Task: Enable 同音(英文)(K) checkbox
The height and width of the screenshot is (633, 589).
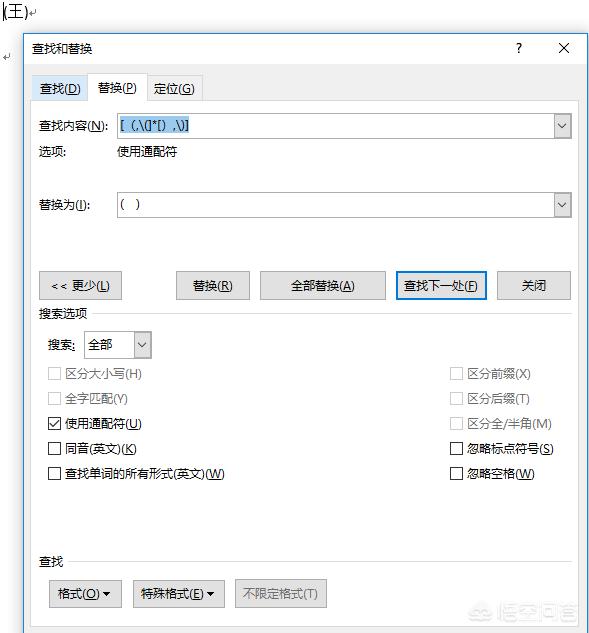Action: pyautogui.click(x=54, y=449)
